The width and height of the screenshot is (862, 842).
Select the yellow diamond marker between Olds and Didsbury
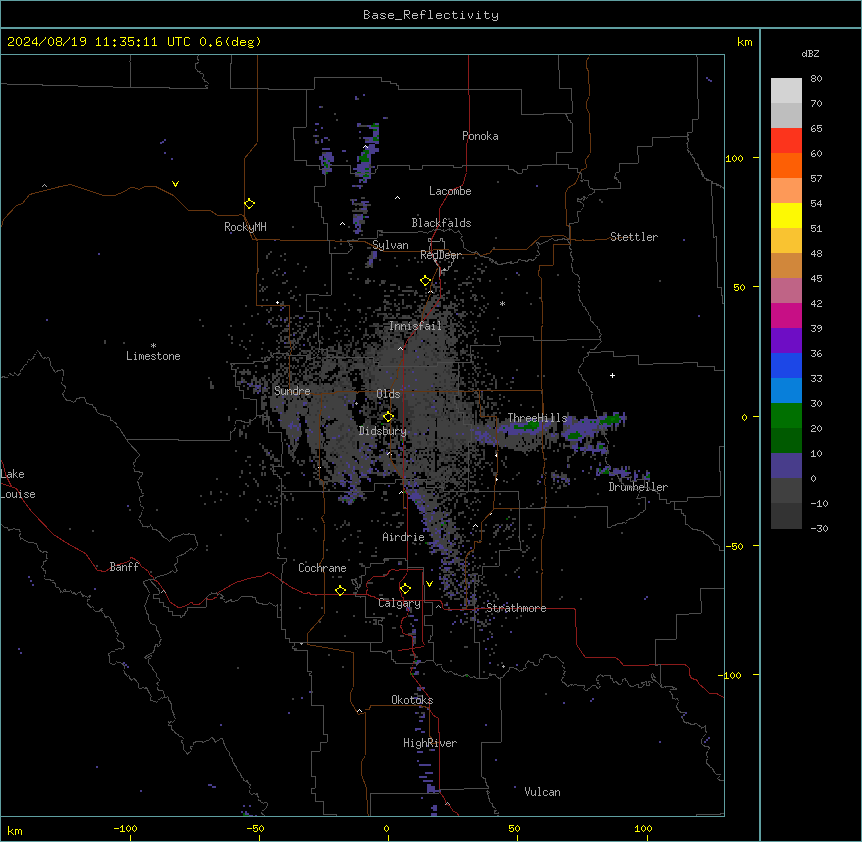388,417
